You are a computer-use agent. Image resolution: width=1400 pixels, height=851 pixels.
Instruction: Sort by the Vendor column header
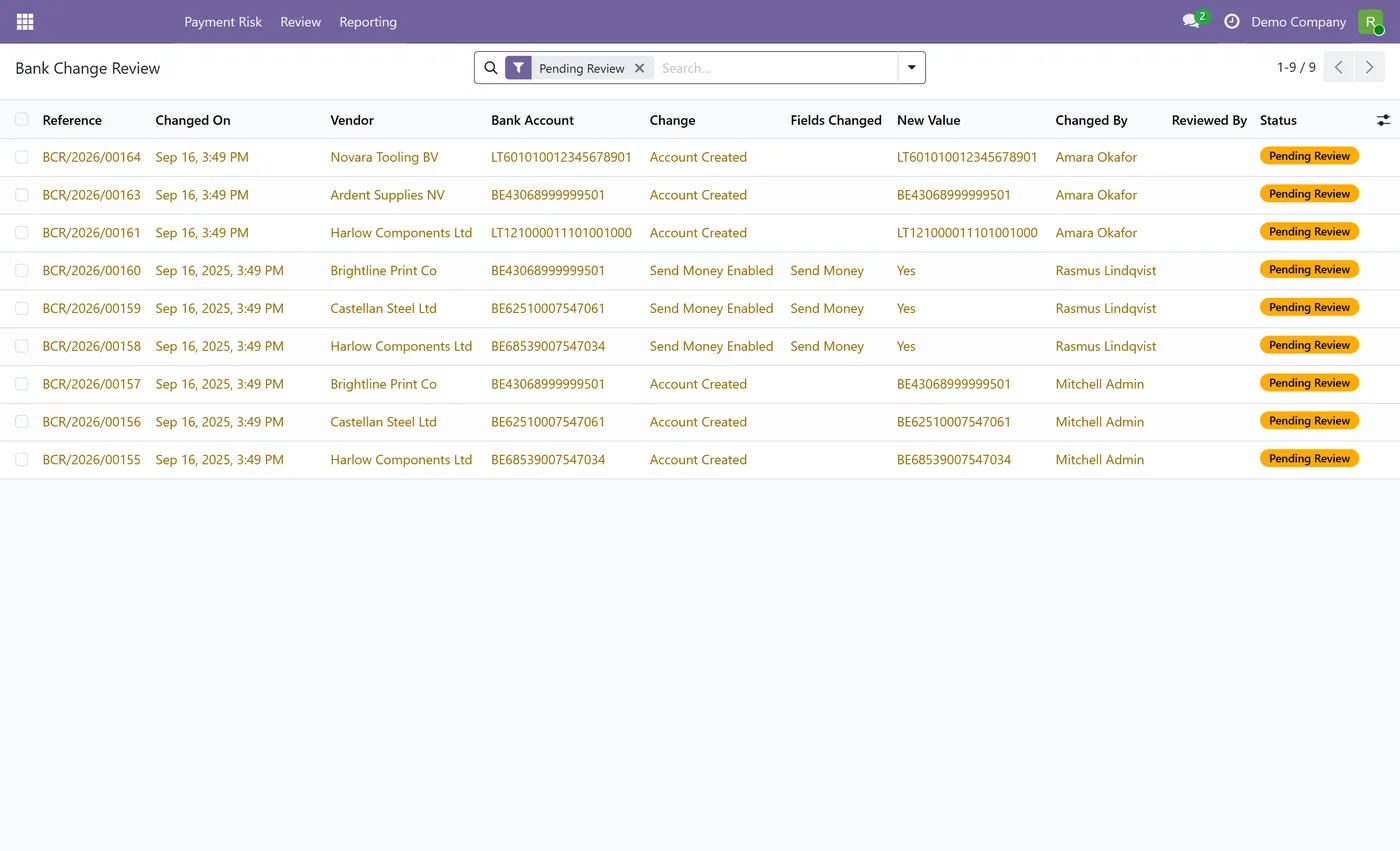tap(352, 120)
